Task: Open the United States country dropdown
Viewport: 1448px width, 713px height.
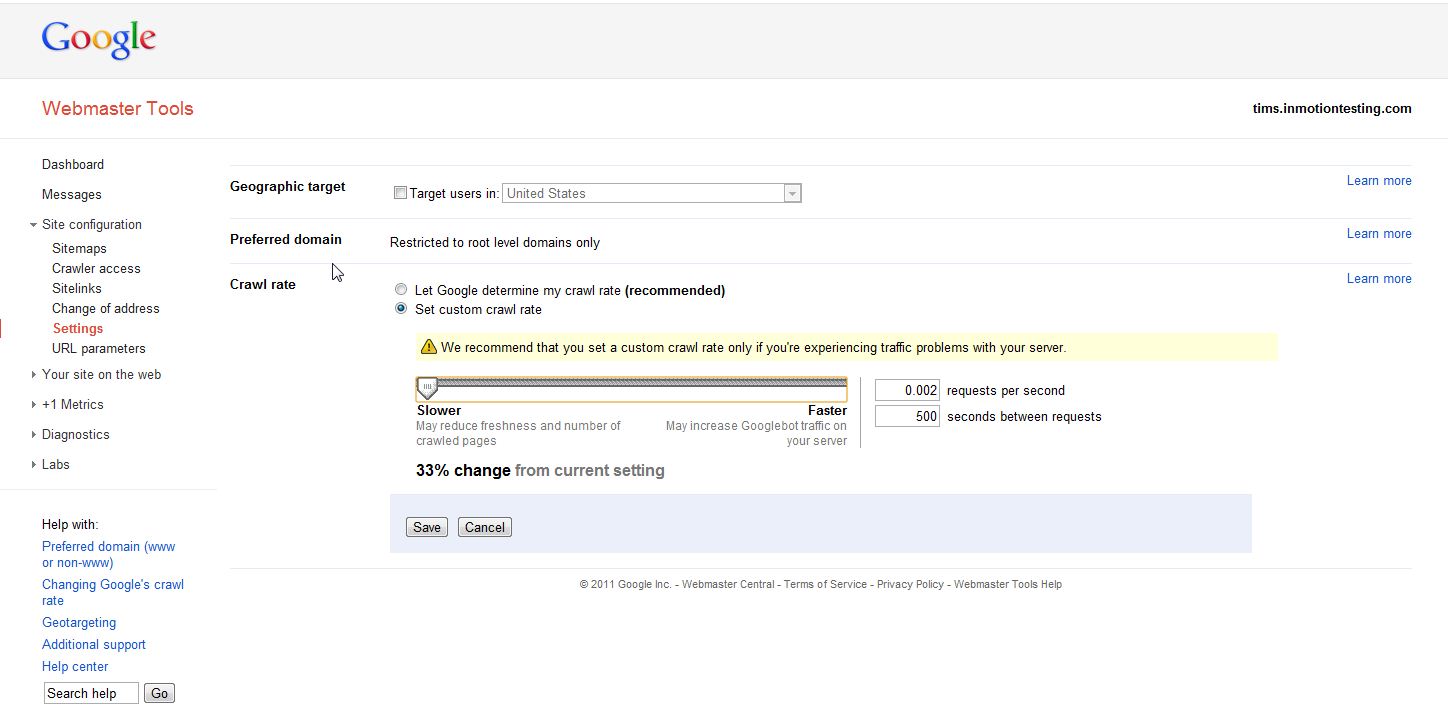Action: [x=652, y=193]
